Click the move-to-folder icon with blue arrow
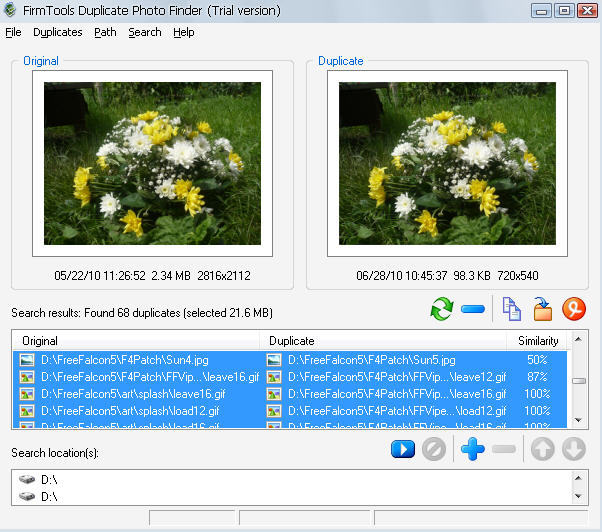Image resolution: width=602 pixels, height=532 pixels. pos(542,309)
